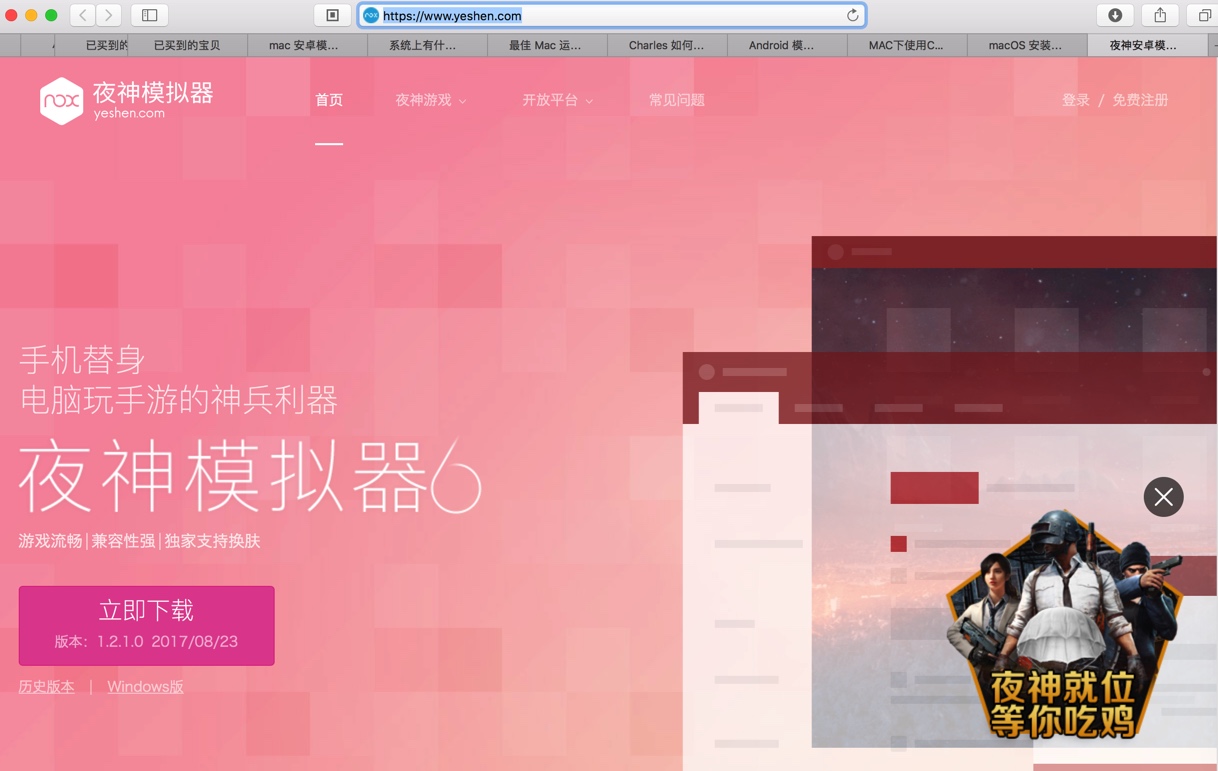Click the 登录 link
Viewport: 1218px width, 771px height.
[1076, 100]
